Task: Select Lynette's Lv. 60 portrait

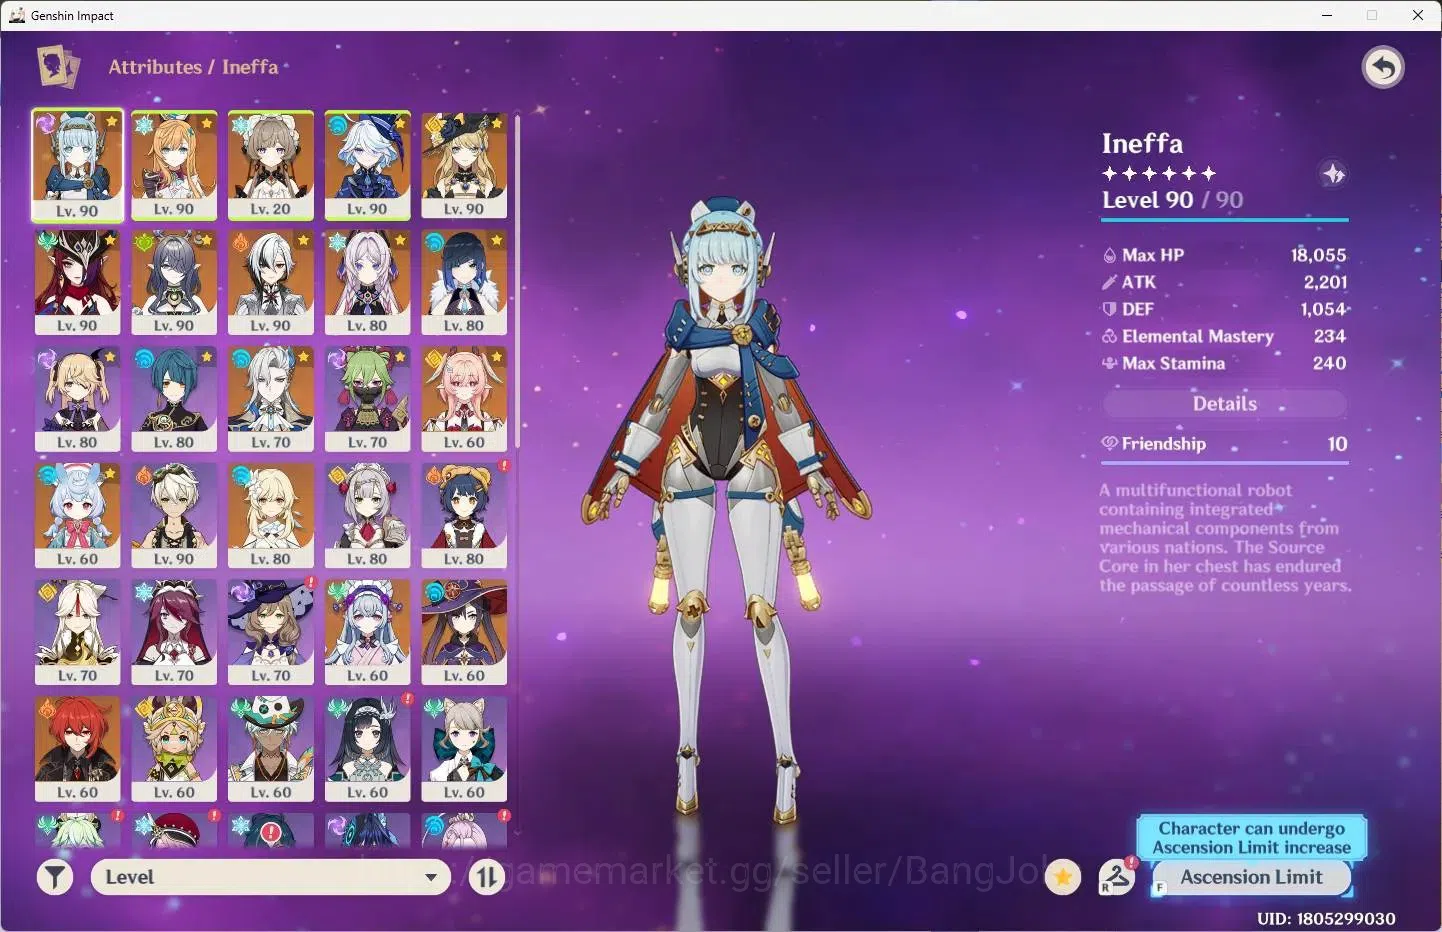Action: (x=464, y=749)
